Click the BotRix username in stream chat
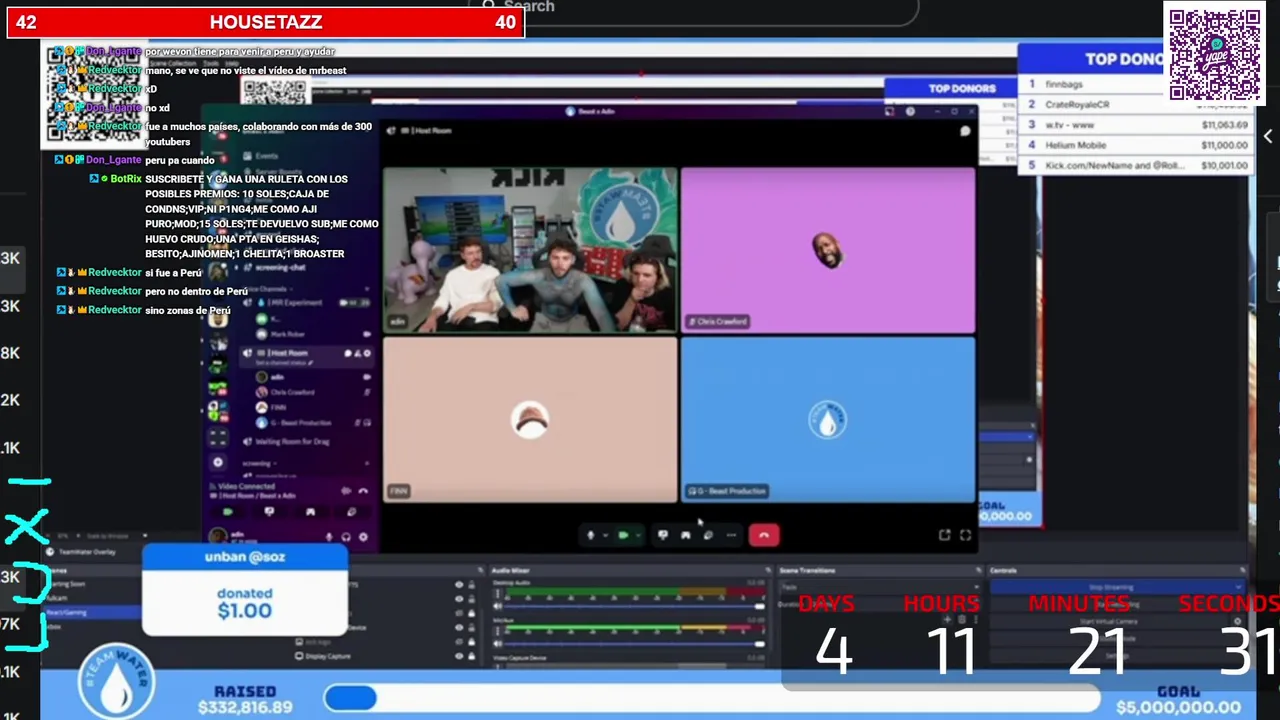The height and width of the screenshot is (720, 1280). (126, 179)
